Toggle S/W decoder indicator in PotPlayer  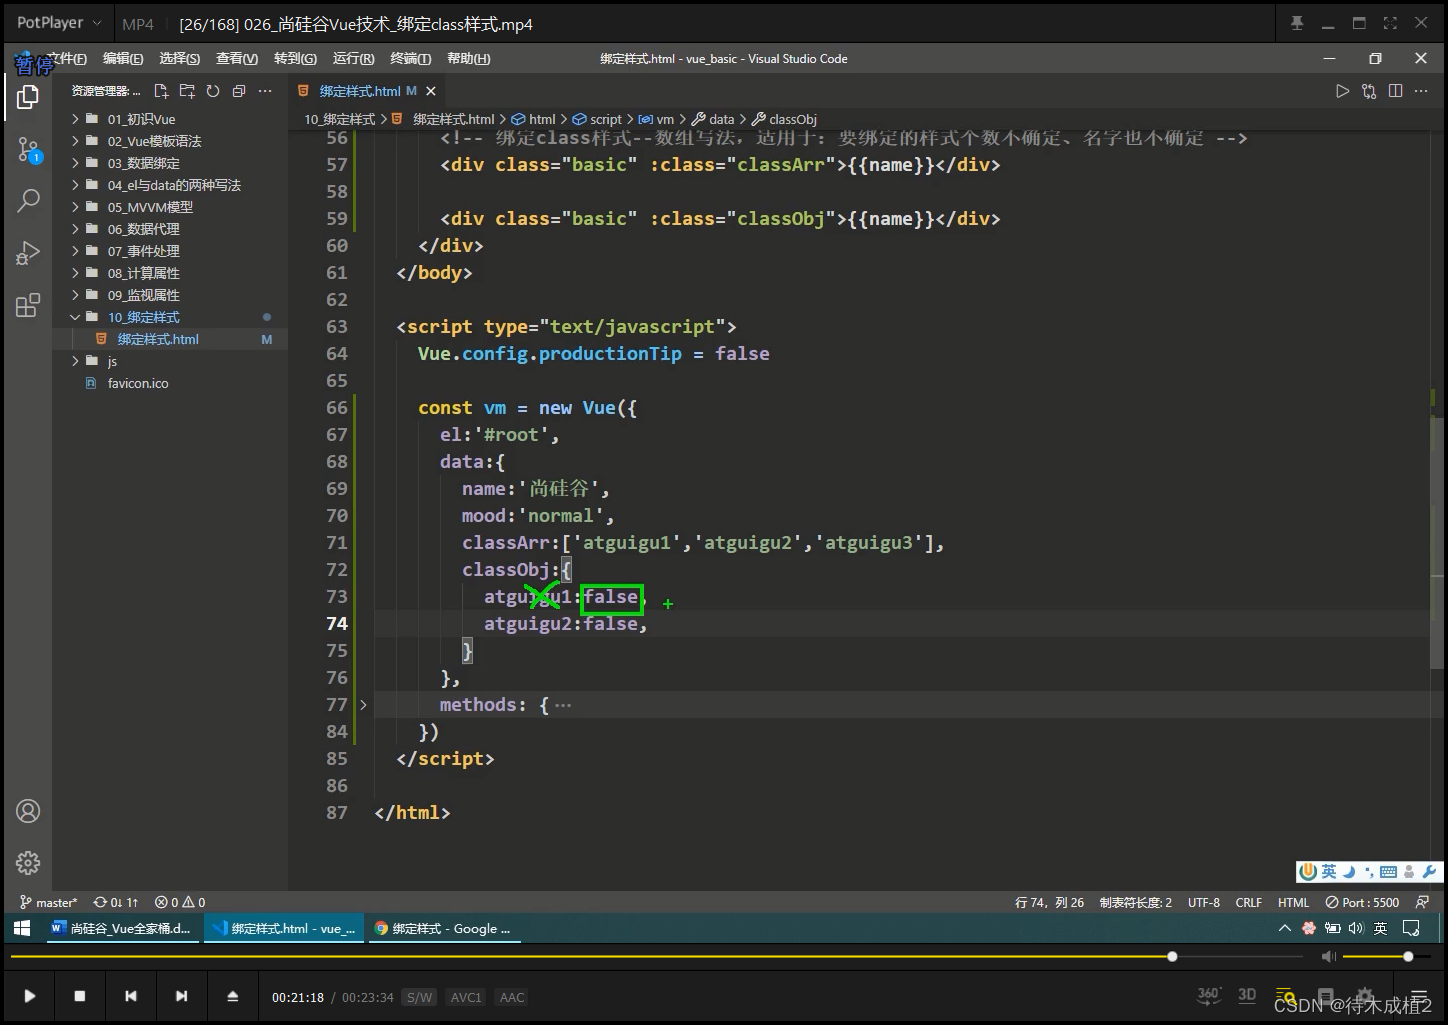[419, 997]
